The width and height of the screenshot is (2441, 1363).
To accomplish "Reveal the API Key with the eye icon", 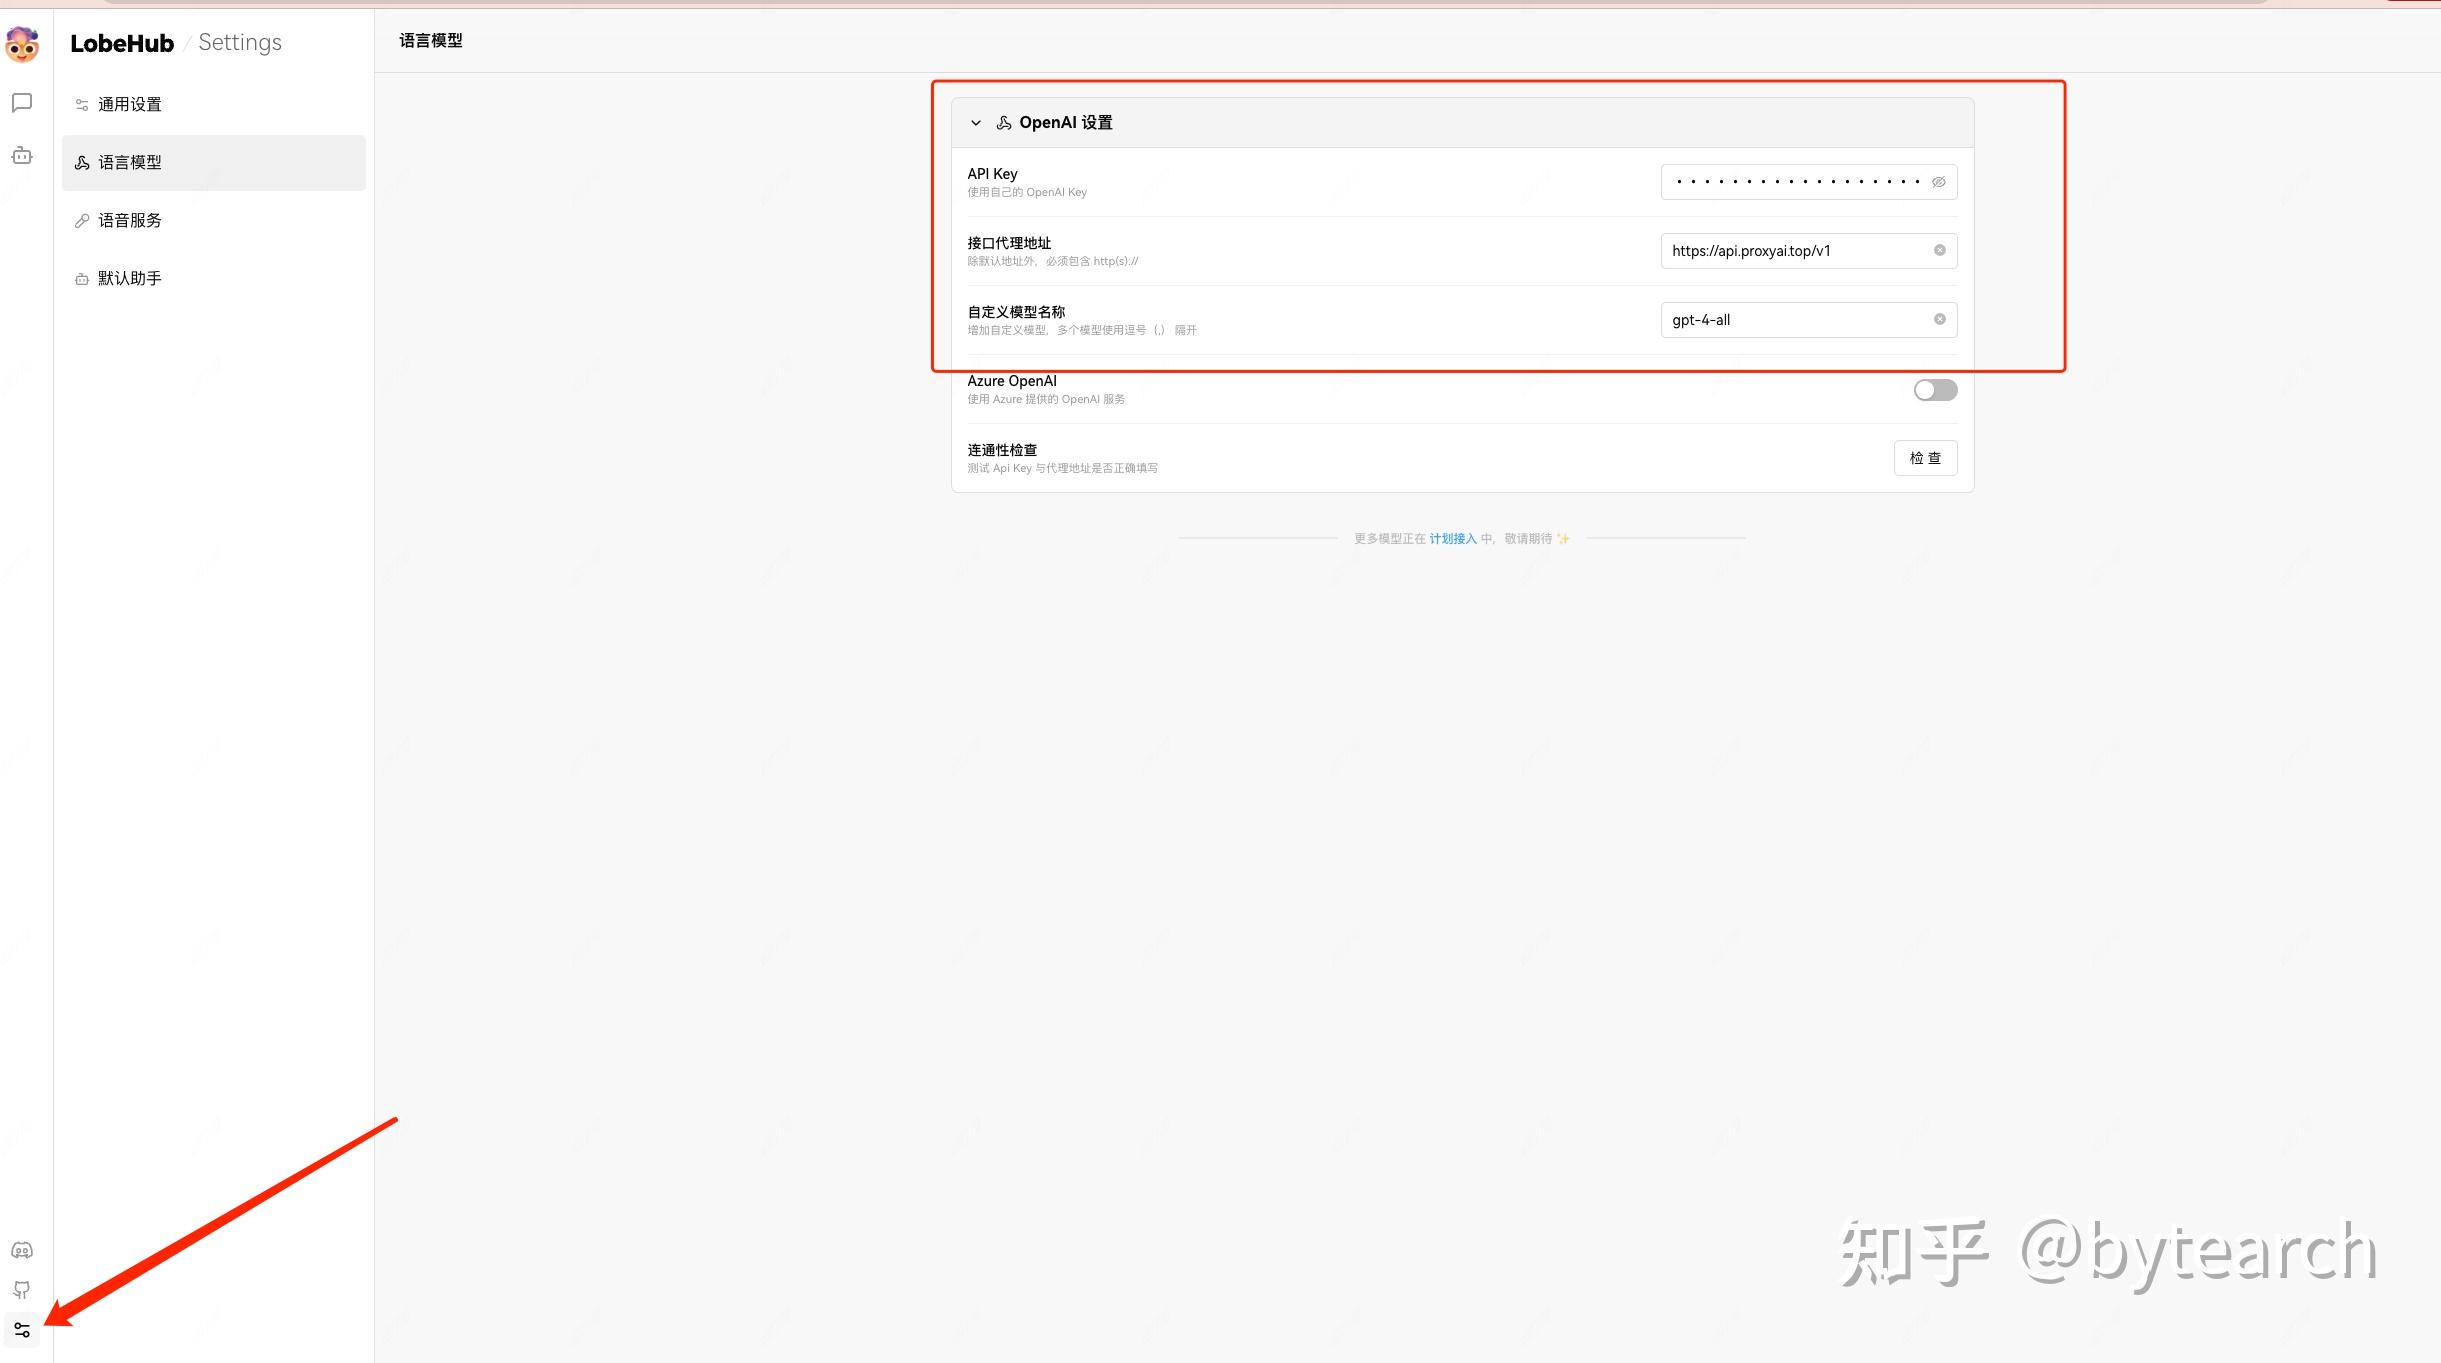I will [x=1936, y=181].
